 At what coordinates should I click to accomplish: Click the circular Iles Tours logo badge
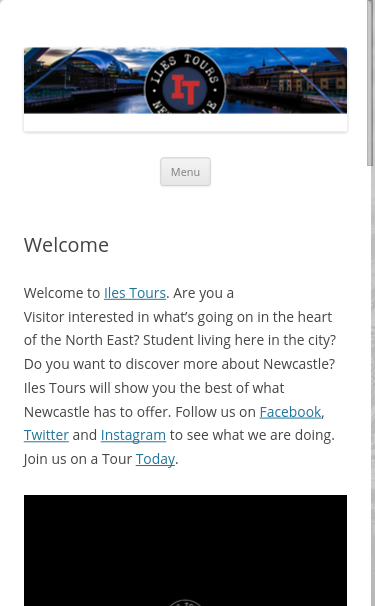185,83
